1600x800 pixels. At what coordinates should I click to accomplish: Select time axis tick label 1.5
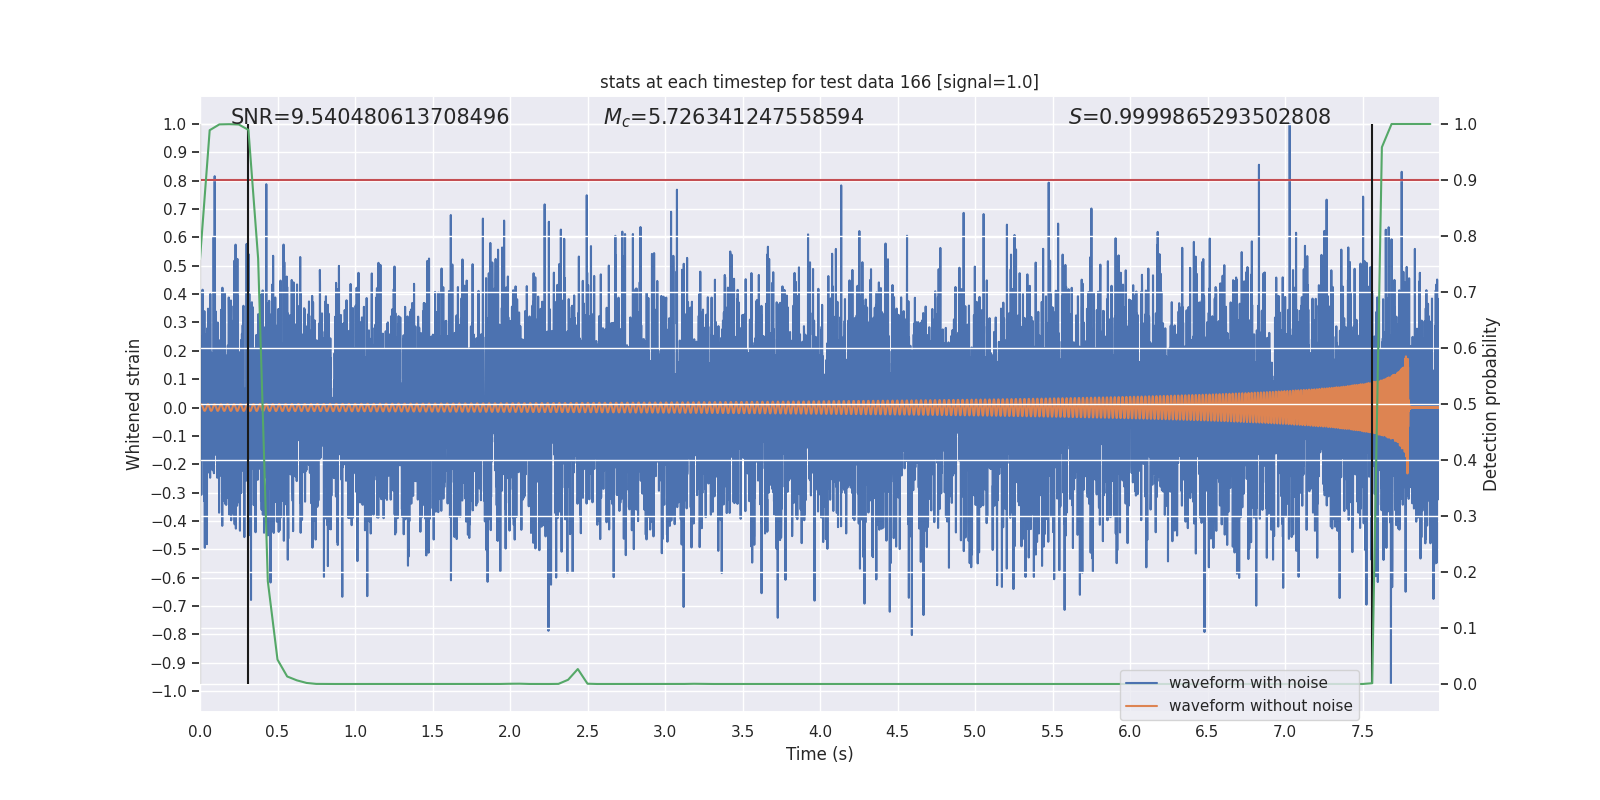tap(432, 731)
